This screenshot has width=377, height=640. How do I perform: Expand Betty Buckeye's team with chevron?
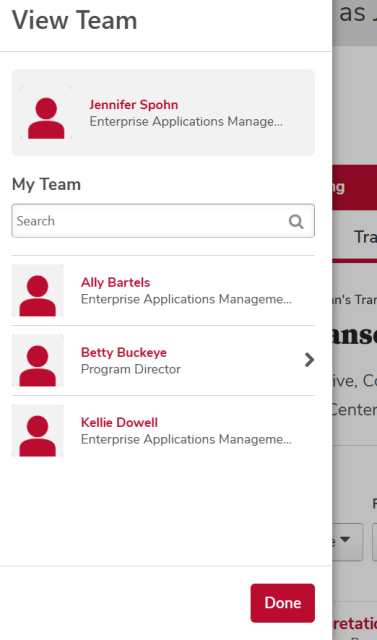click(x=309, y=360)
